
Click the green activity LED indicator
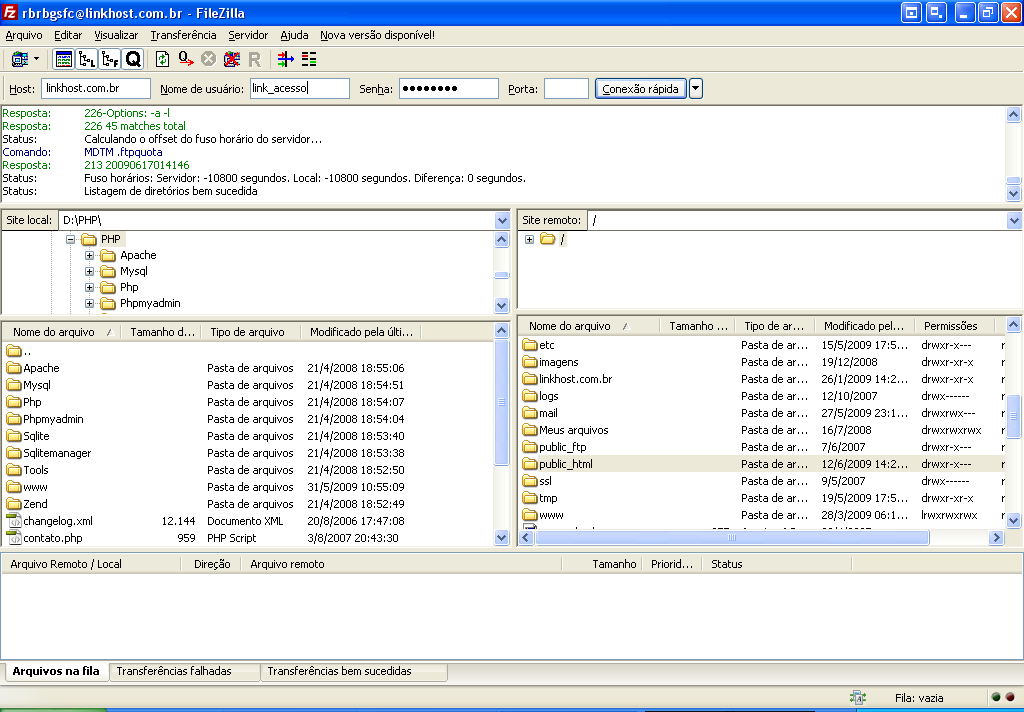(996, 697)
